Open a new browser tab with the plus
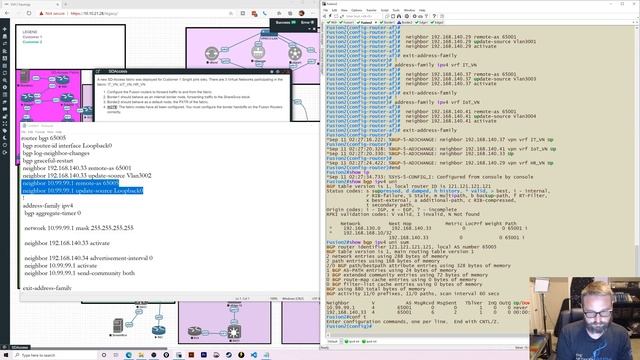Screen dimensions: 640x360 click(x=66, y=4)
